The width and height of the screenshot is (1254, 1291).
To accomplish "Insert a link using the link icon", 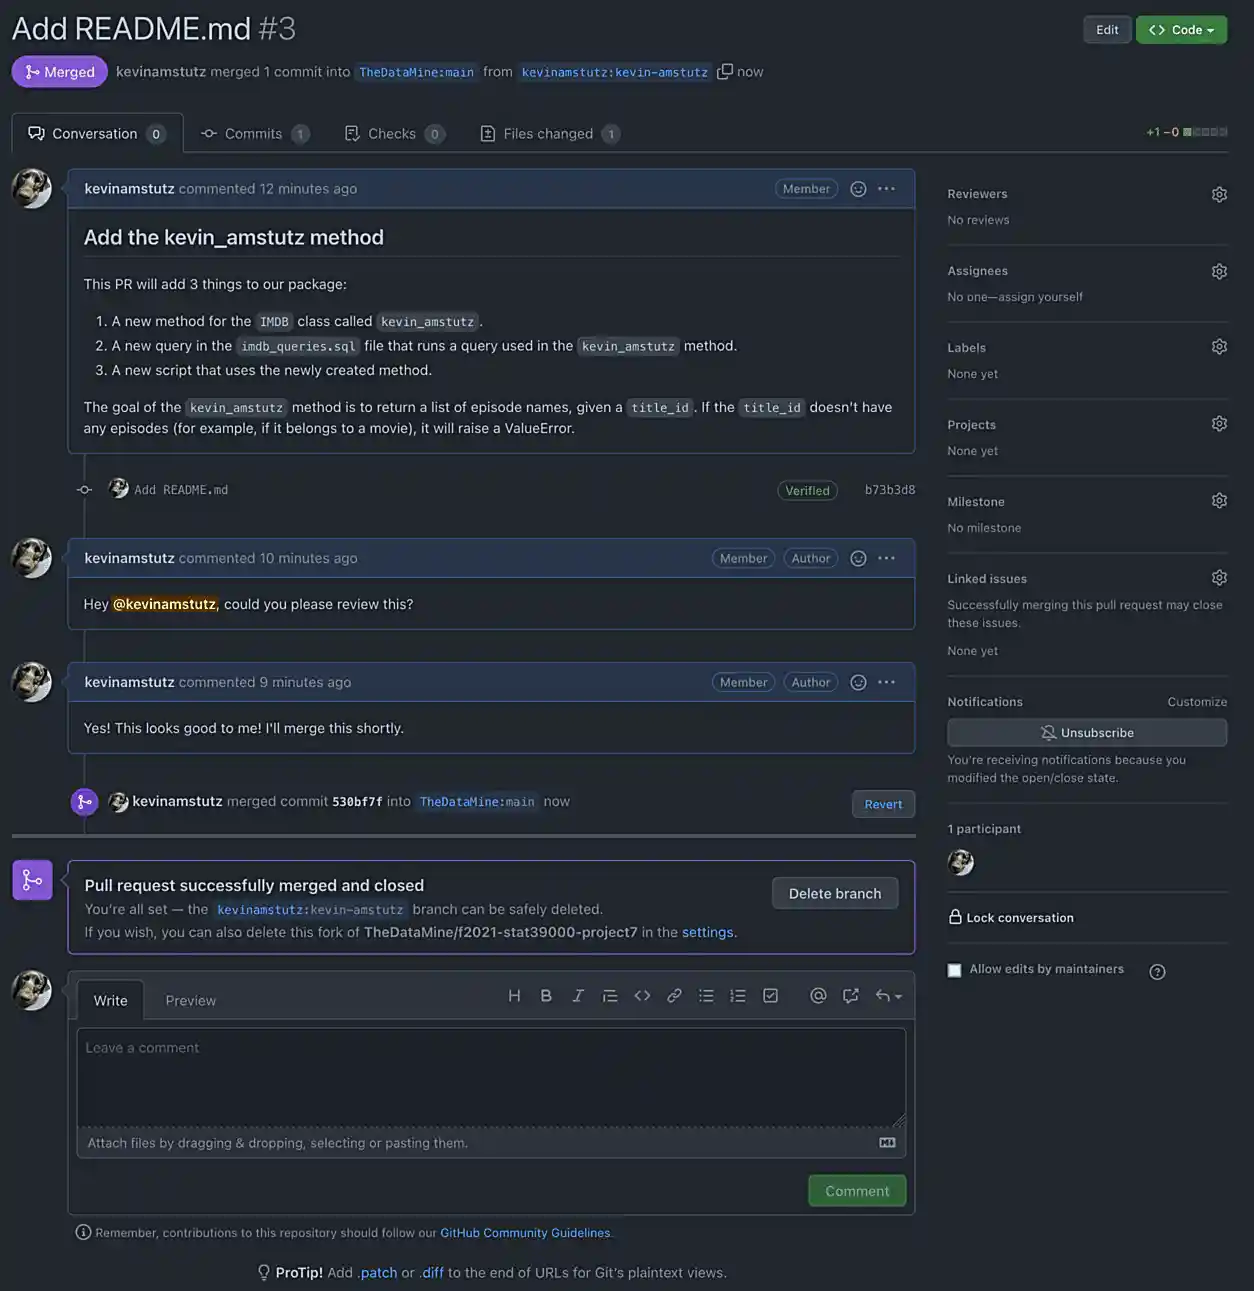I will [x=674, y=996].
